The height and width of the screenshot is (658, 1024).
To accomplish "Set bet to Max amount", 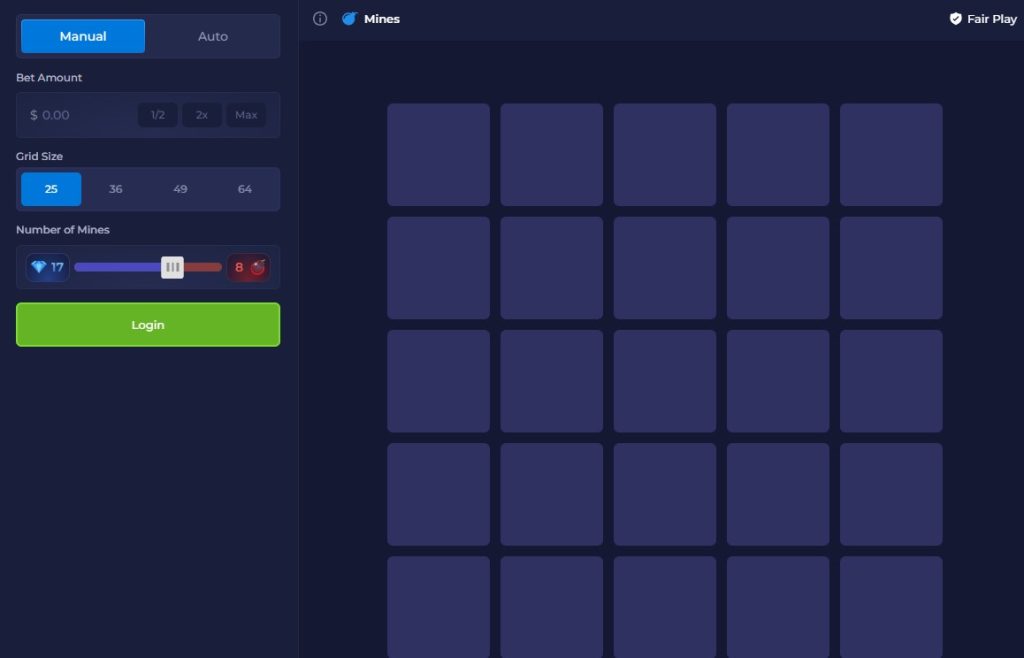I will [246, 115].
